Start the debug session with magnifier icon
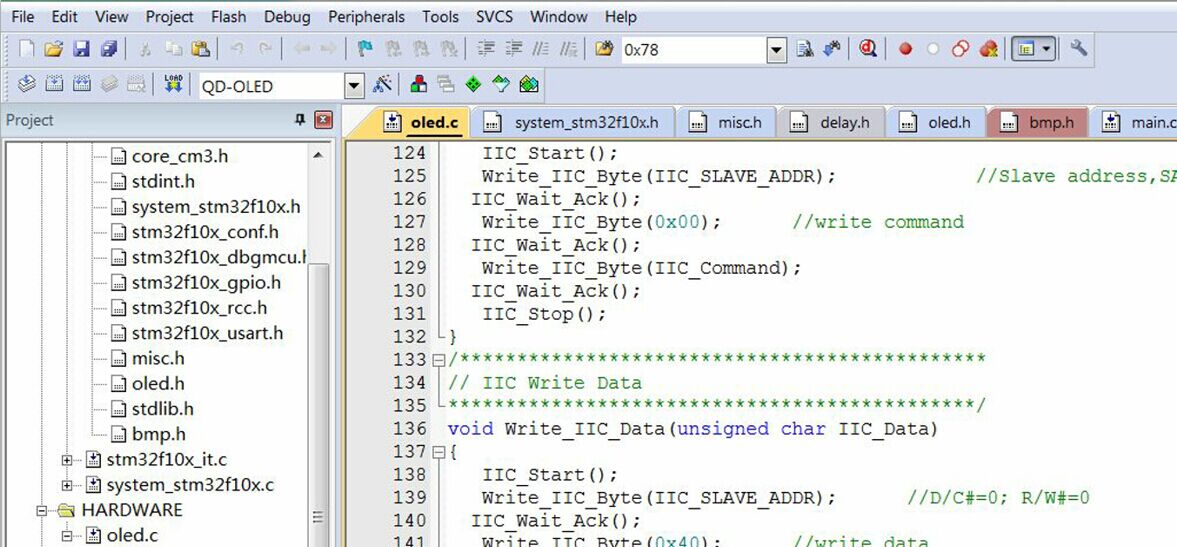The height and width of the screenshot is (547, 1177). pos(868,49)
